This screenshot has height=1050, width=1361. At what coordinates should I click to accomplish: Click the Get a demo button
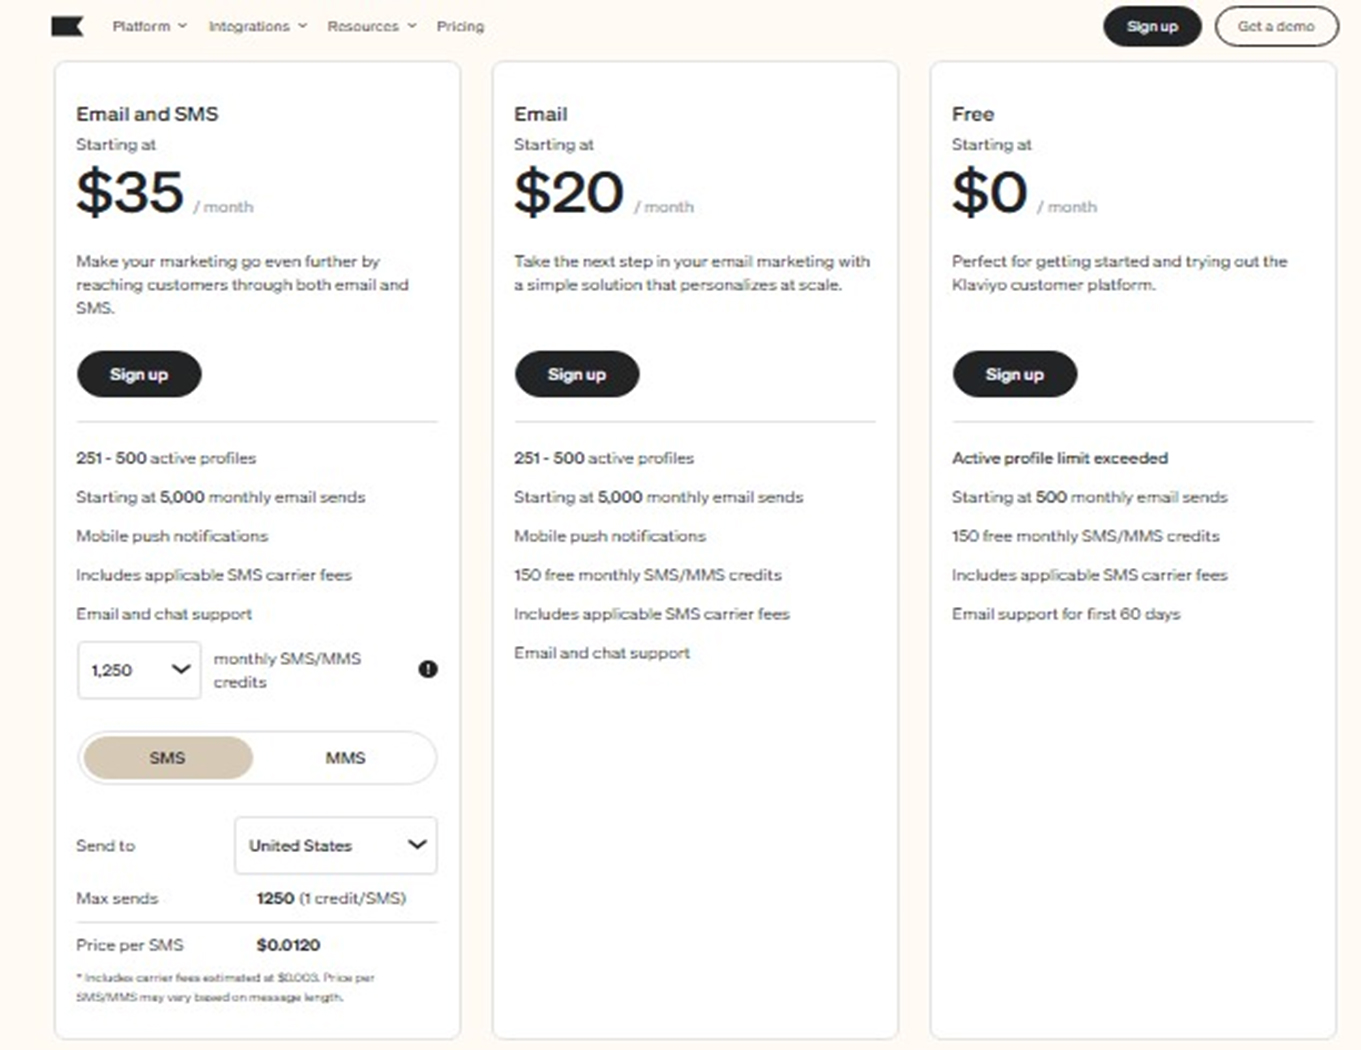coord(1276,27)
